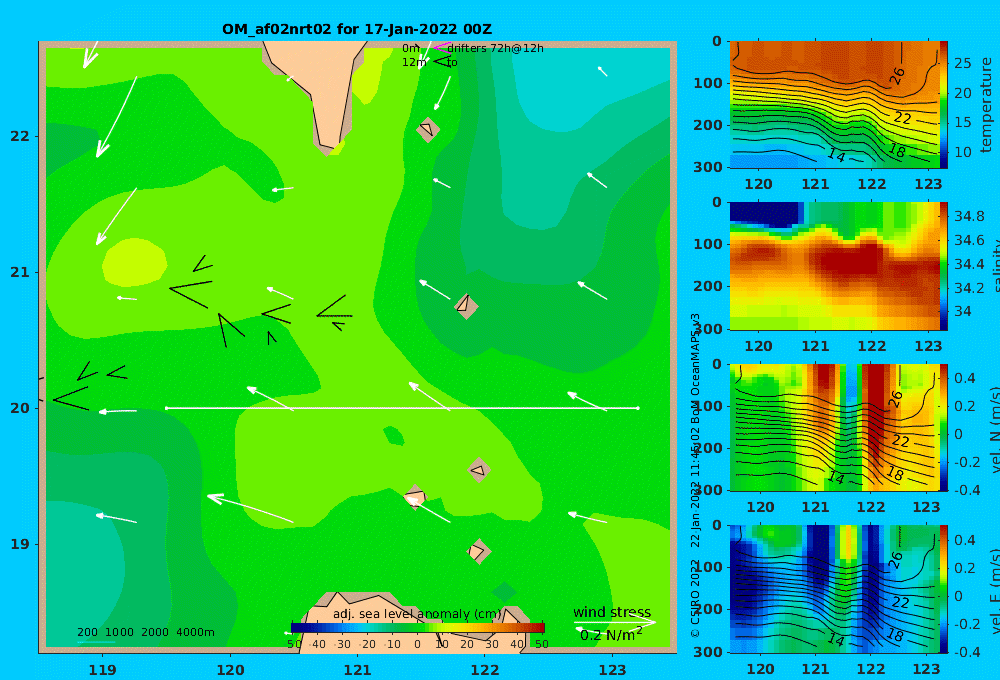Click longitude label 121 on the main map
Screen dimensions: 1000x680
click(357, 670)
